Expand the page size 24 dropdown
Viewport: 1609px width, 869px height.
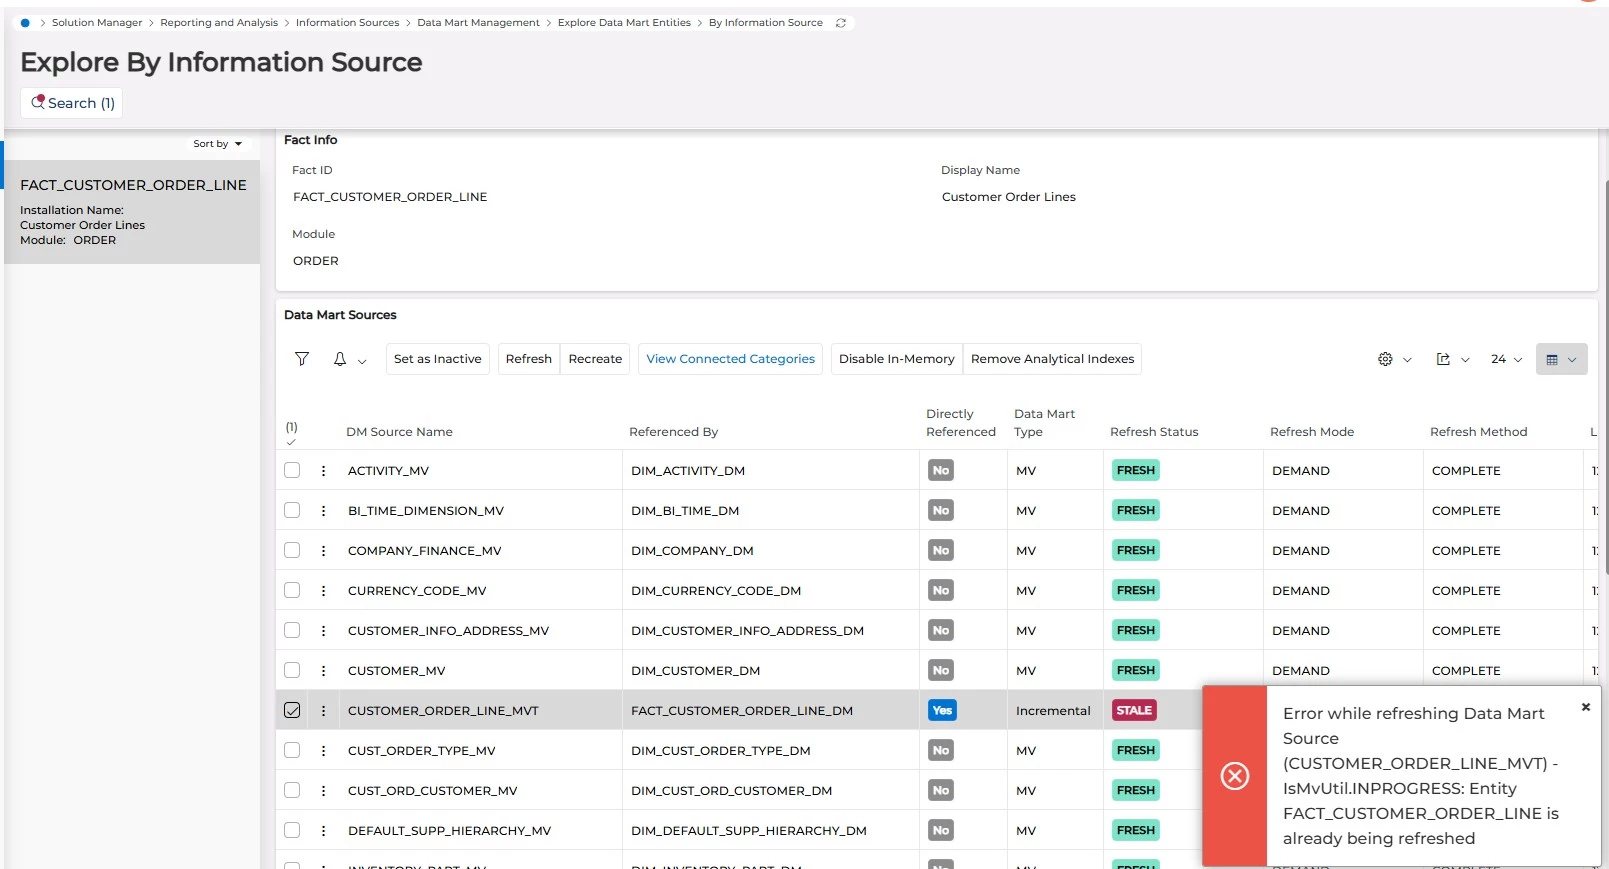tap(1506, 359)
